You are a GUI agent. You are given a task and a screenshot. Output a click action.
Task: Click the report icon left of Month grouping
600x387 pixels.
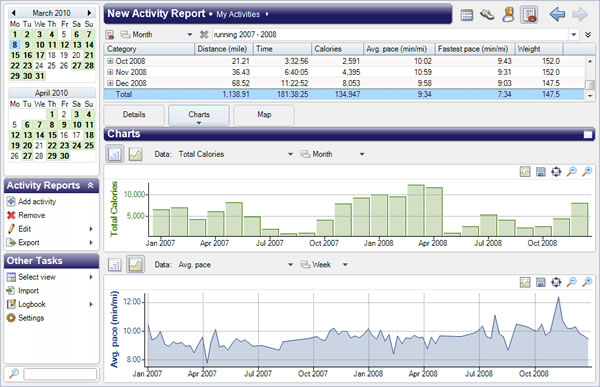pos(110,35)
